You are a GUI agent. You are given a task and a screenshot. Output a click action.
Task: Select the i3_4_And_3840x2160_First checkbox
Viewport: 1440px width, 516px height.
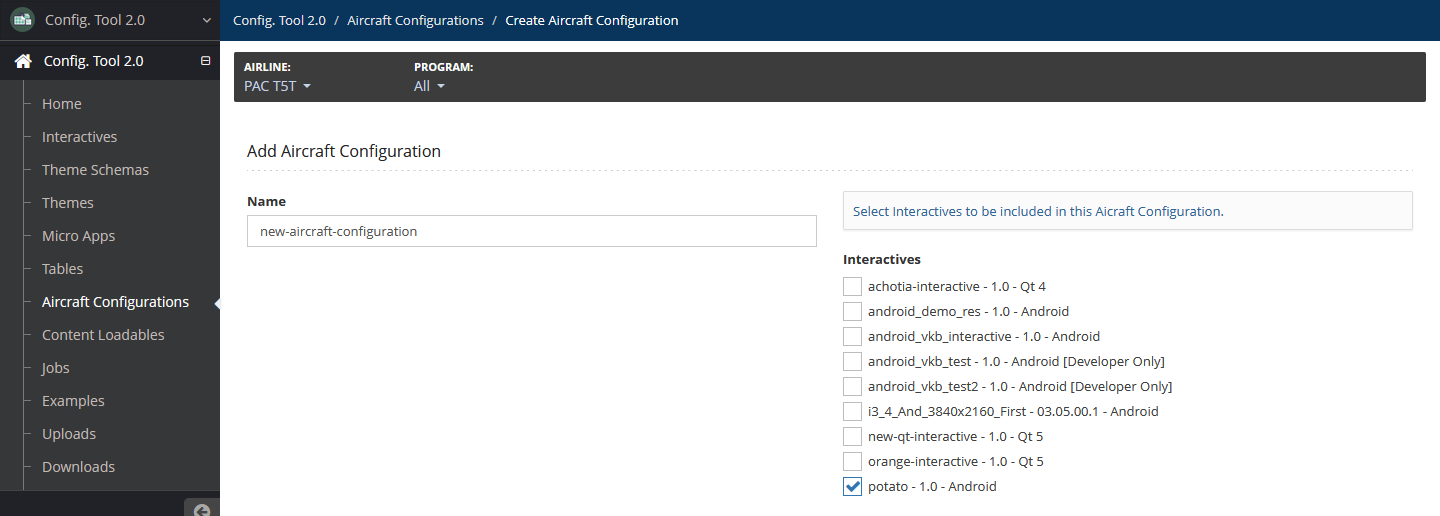tap(852, 411)
